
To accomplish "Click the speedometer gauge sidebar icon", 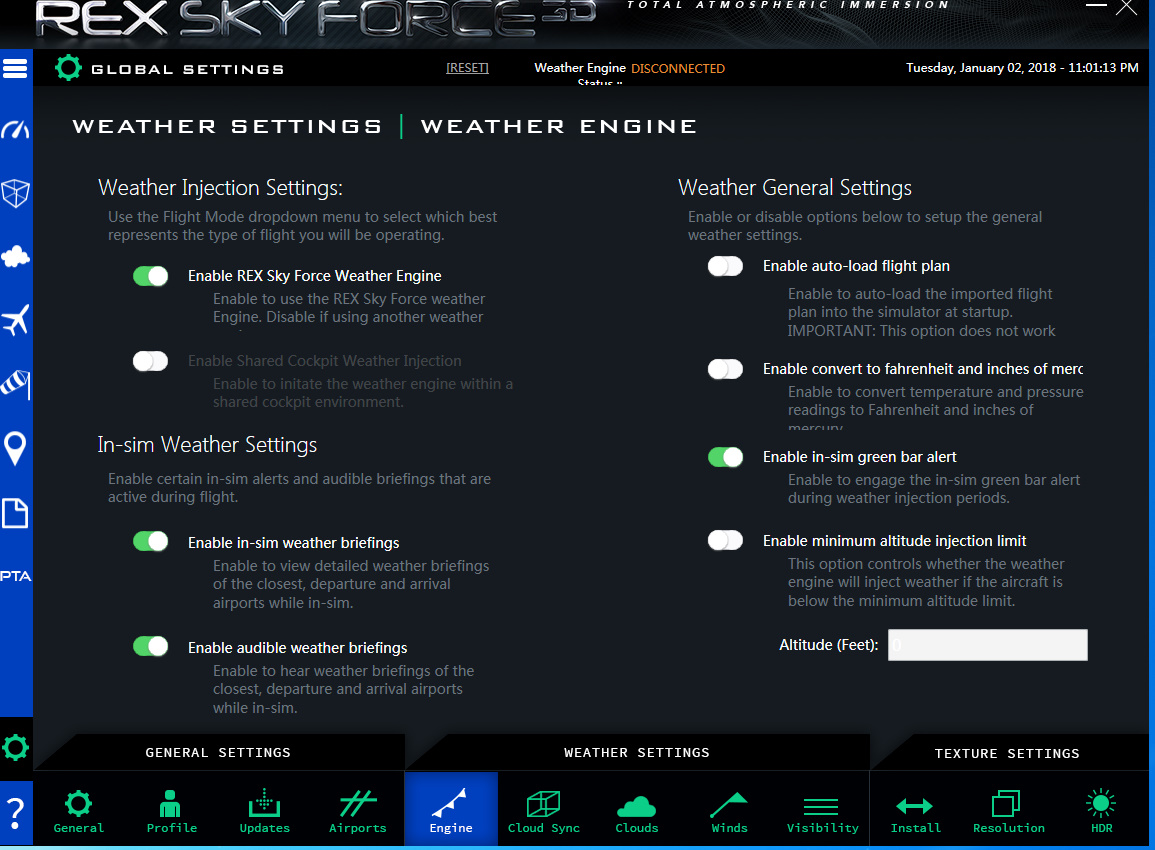I will [x=15, y=130].
